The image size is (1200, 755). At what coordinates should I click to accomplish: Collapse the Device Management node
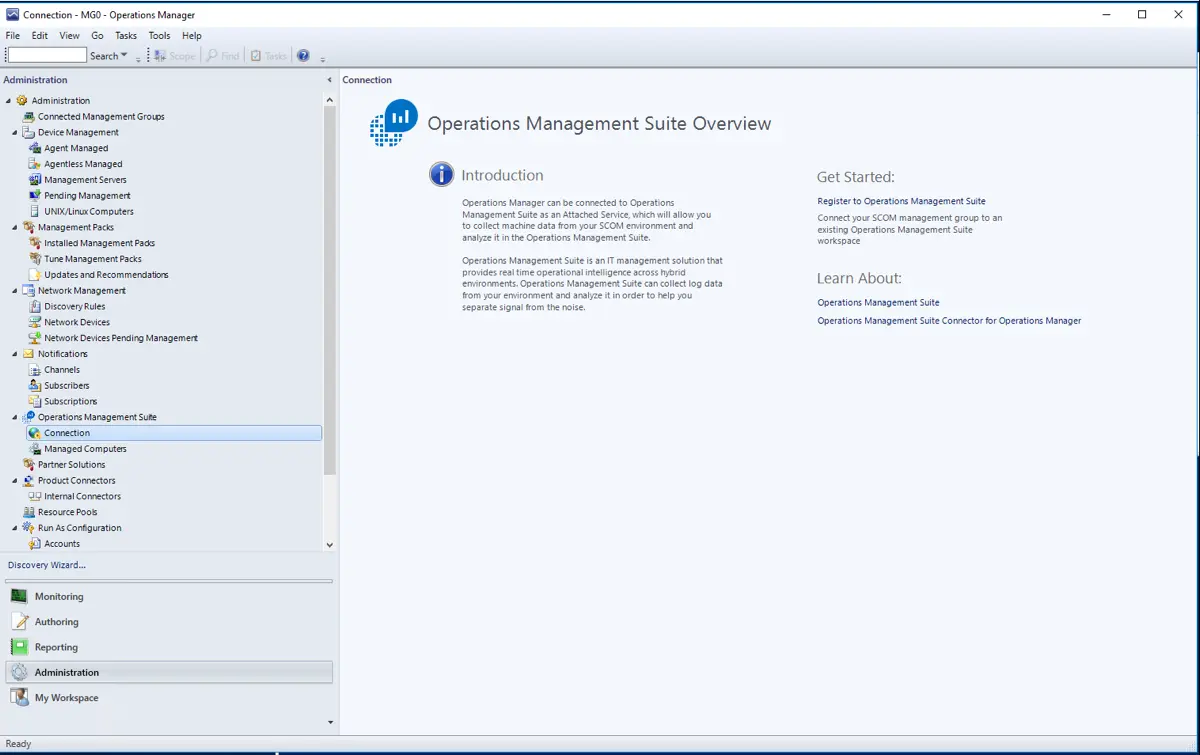15,132
